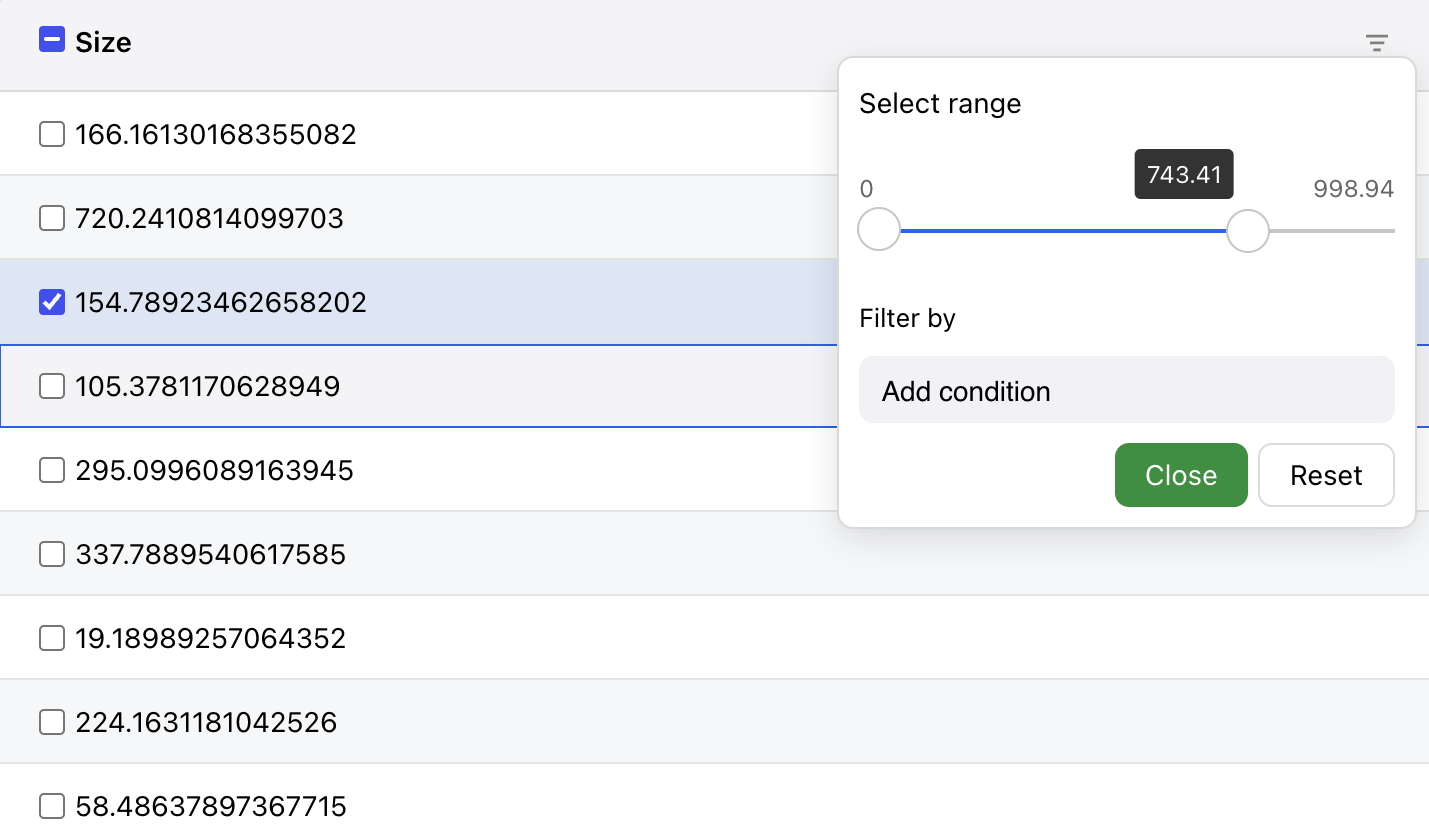Tick the checkbox for 337.7889540617585
Image resolution: width=1429 pixels, height=835 pixels.
pyautogui.click(x=51, y=553)
